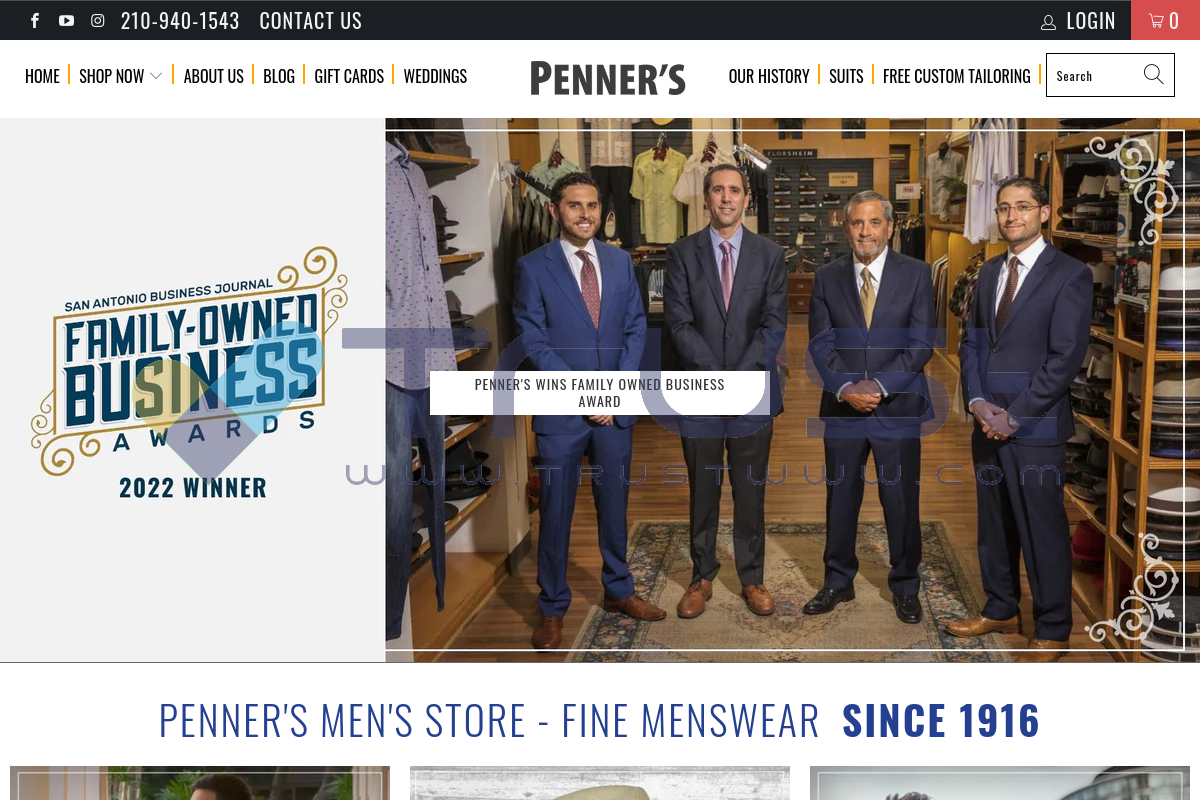The image size is (1200, 800).
Task: Click the user login icon
Action: point(1048,21)
